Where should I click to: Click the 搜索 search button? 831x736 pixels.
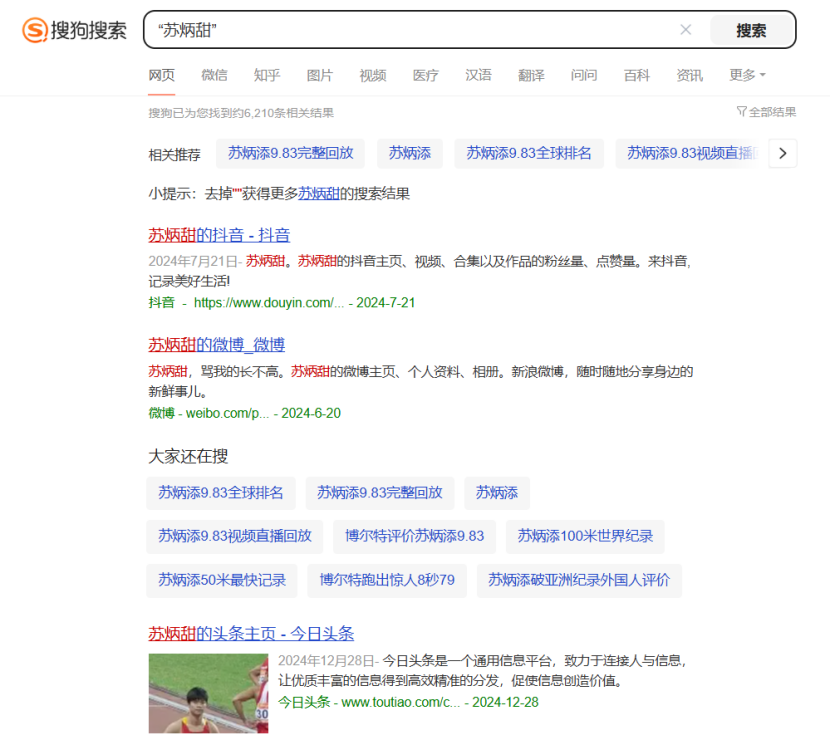(x=750, y=29)
